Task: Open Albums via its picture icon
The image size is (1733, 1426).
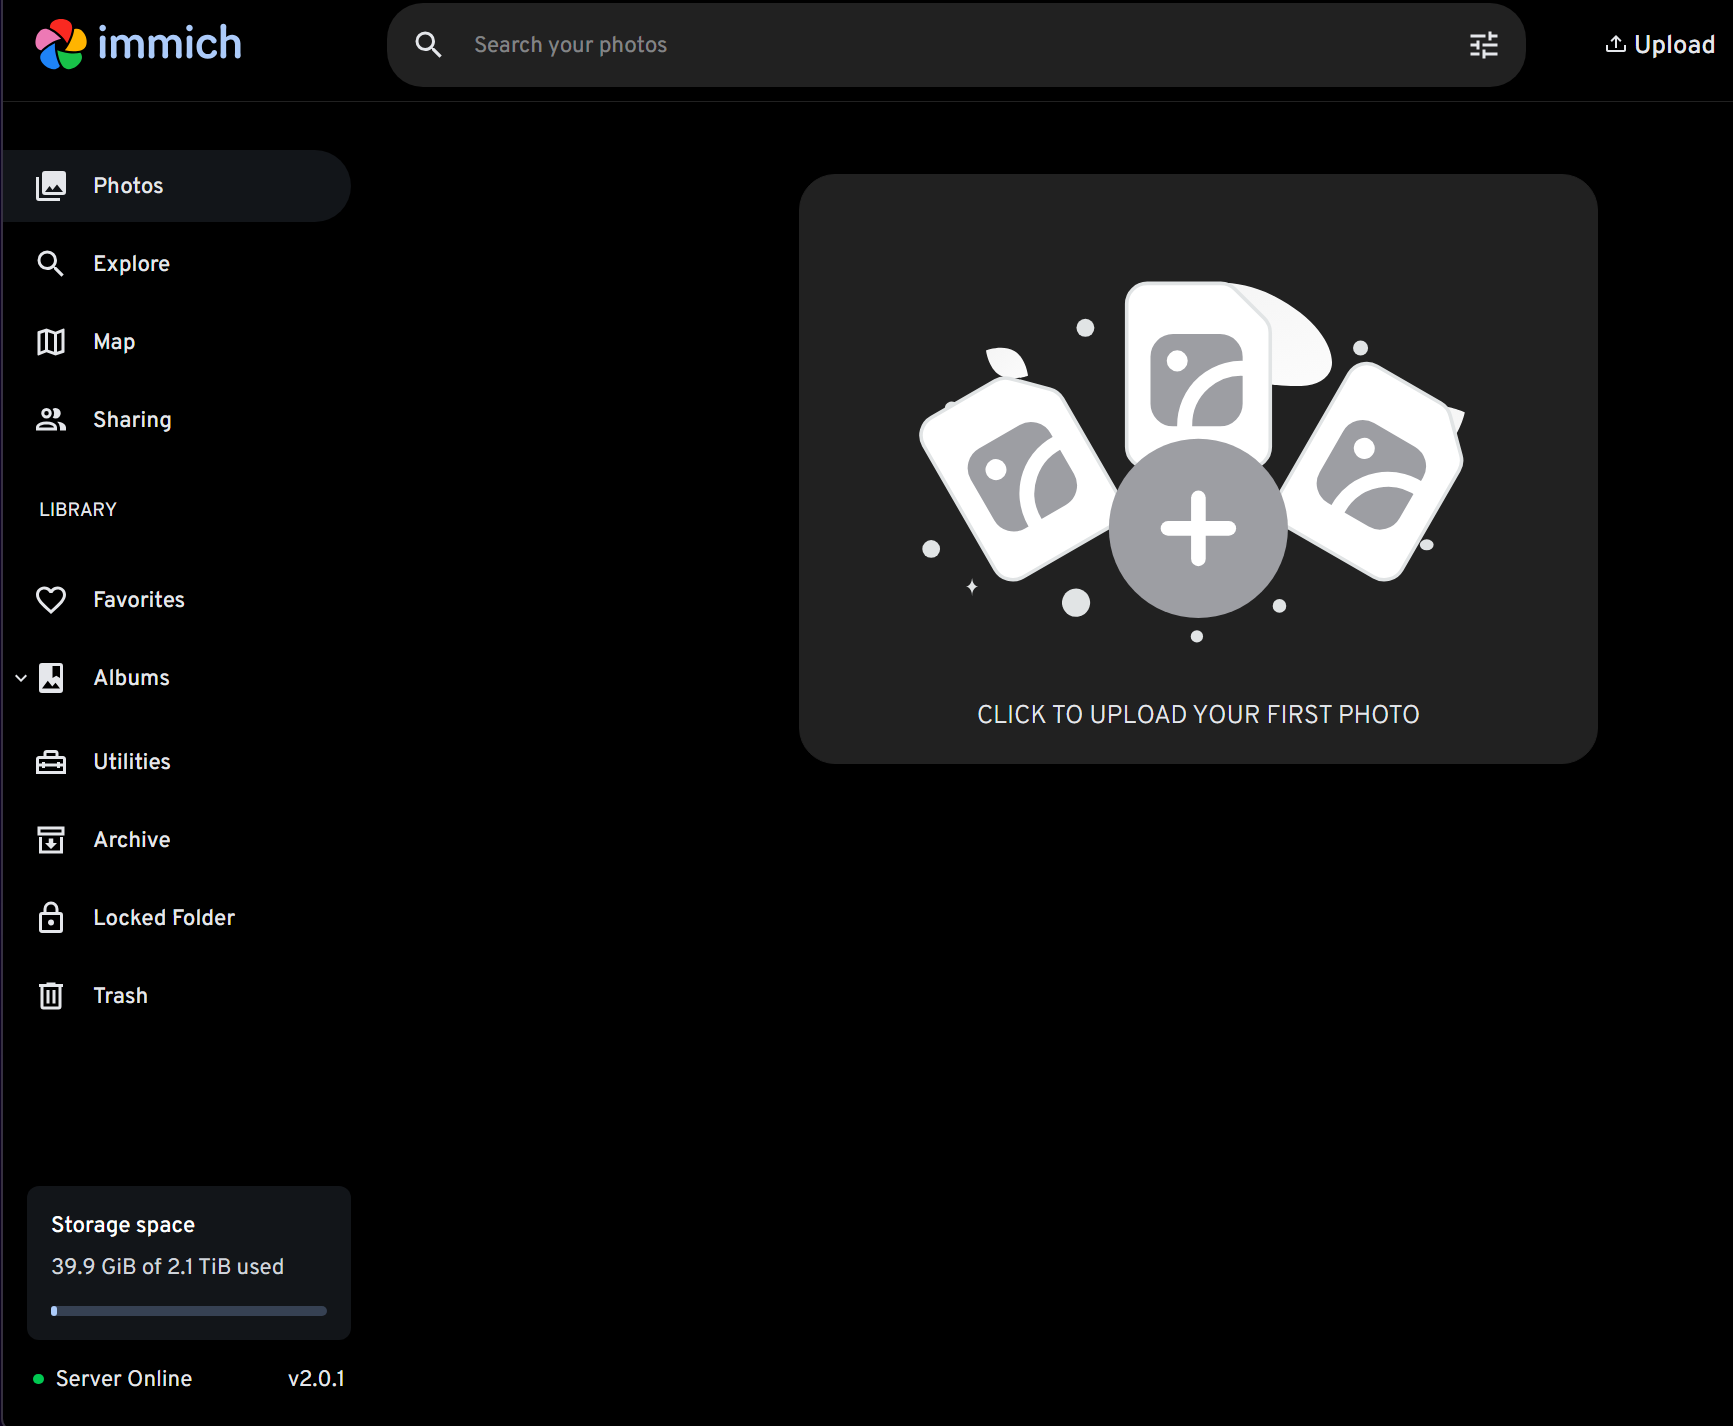Action: 51,677
